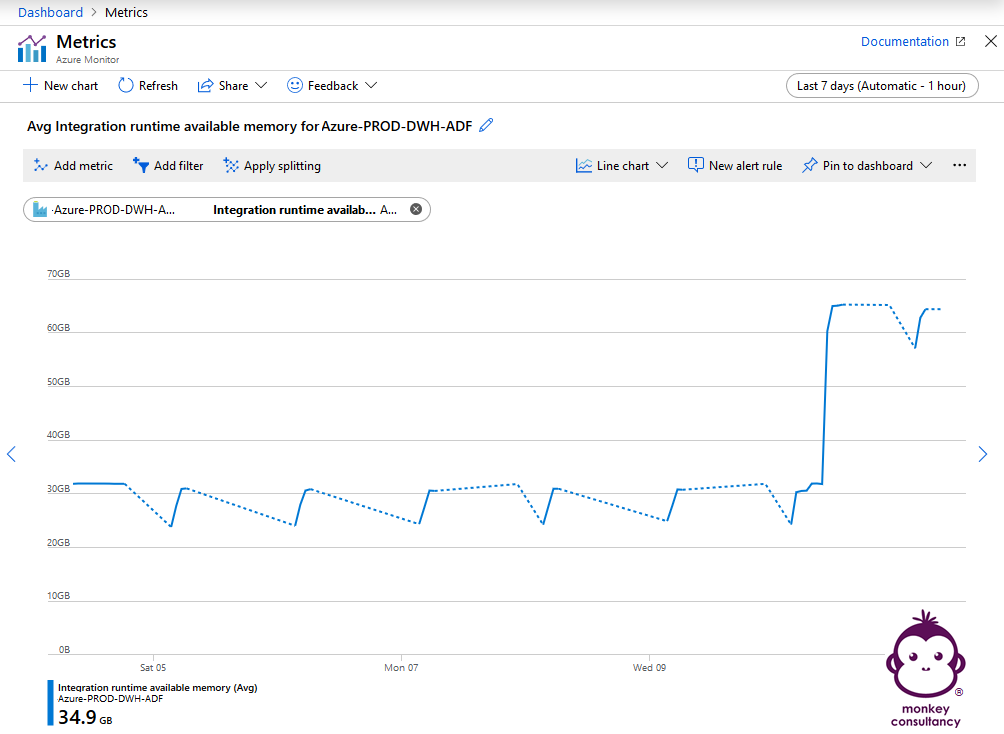Click the blue legend color bar
The width and height of the screenshot is (1004, 734).
51,703
